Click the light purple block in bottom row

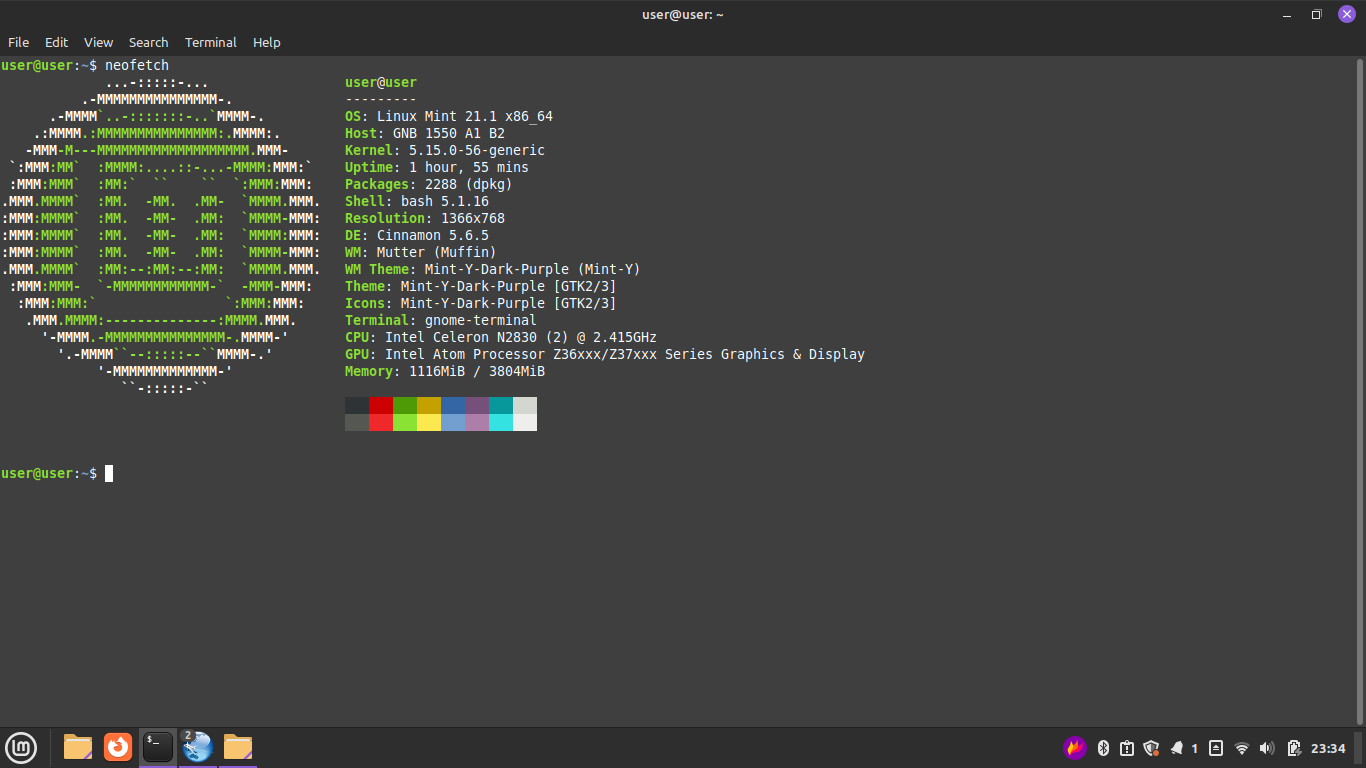(x=477, y=422)
